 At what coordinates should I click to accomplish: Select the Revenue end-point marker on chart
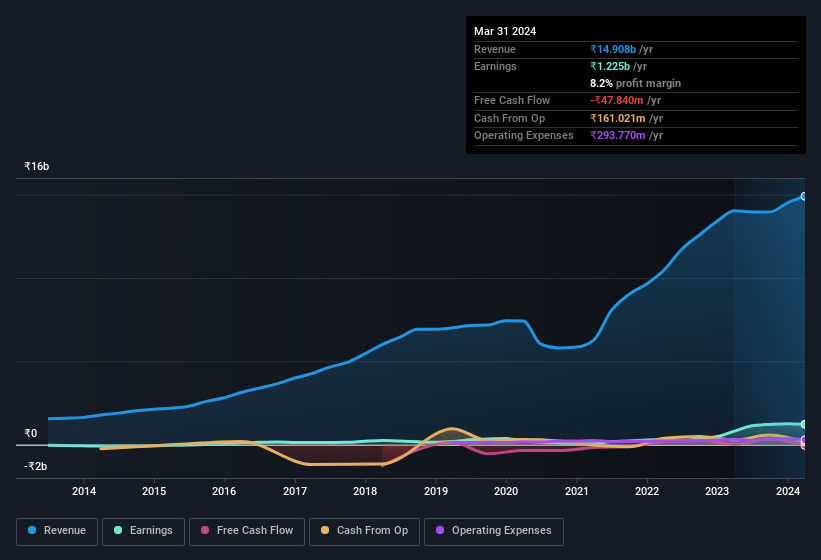(804, 196)
